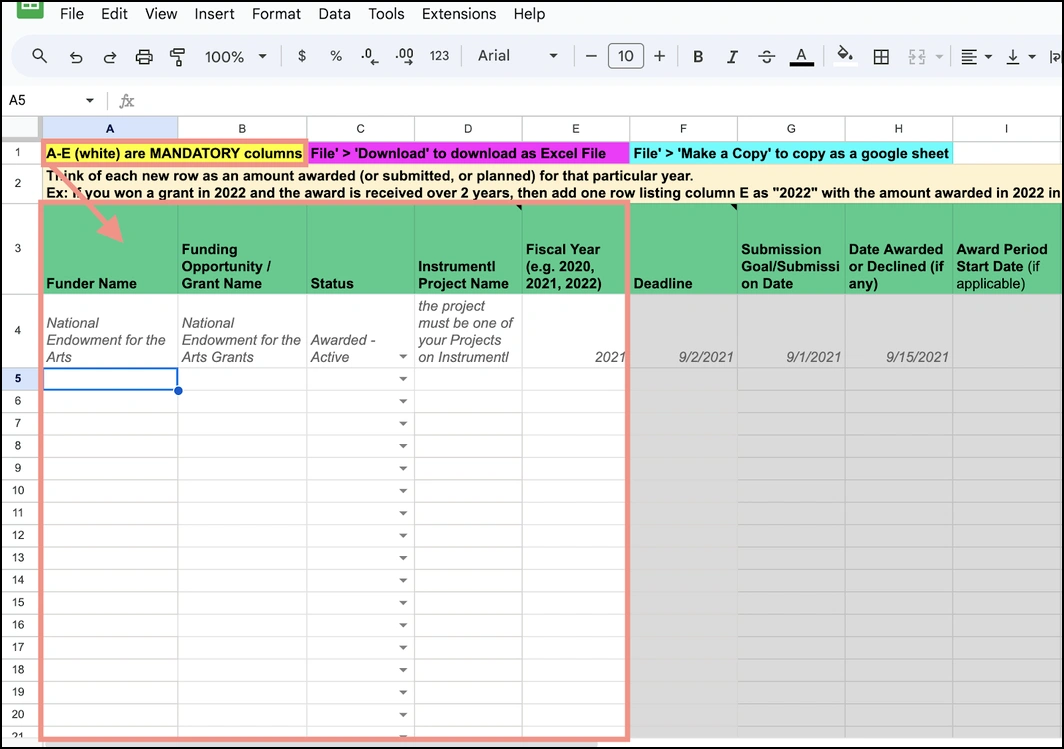
Task: Click the font size field showing 10
Action: (626, 56)
